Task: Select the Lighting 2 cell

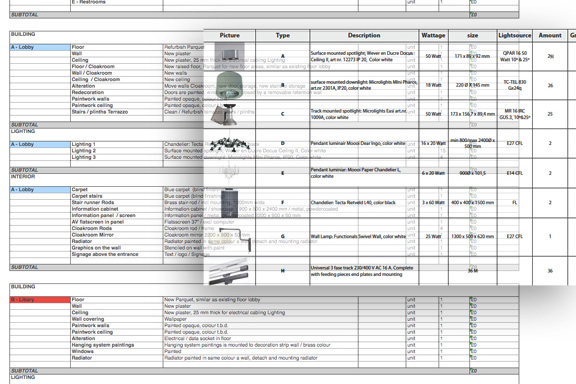Action: [x=117, y=151]
